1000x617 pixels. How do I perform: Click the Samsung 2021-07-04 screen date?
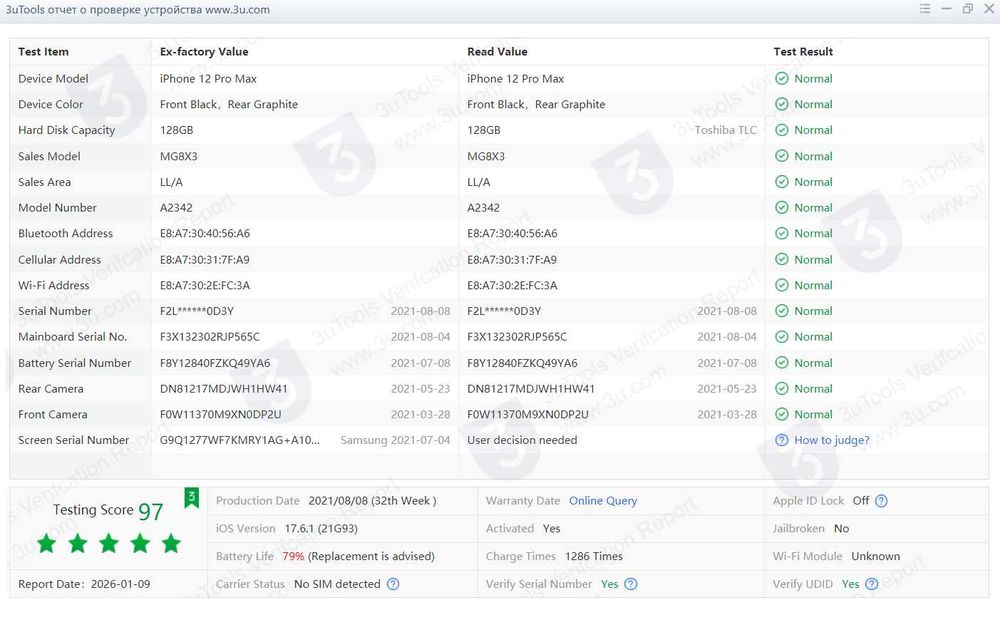[x=395, y=440]
